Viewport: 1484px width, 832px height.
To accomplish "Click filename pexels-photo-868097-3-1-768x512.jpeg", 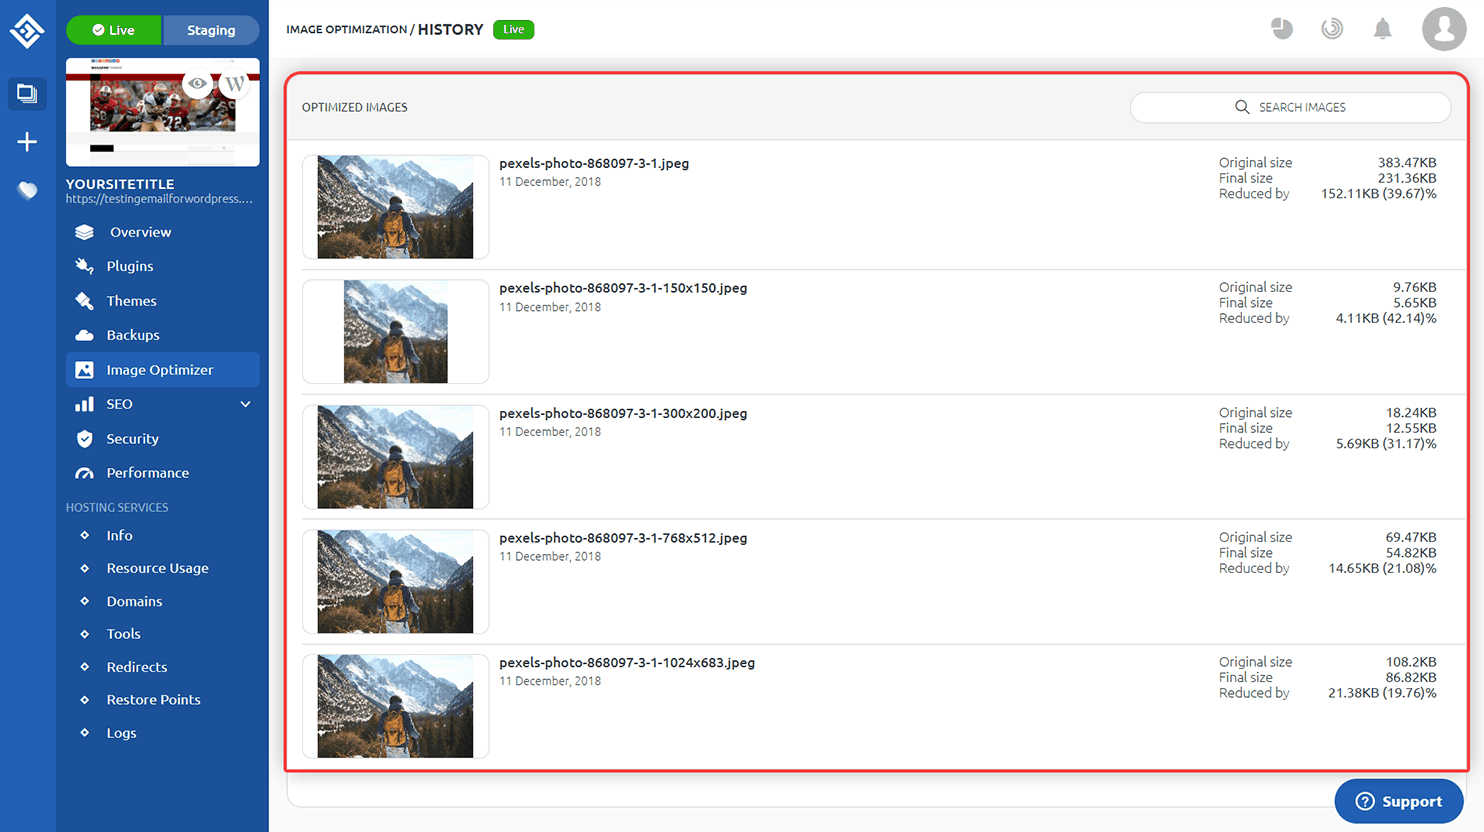I will 623,538.
